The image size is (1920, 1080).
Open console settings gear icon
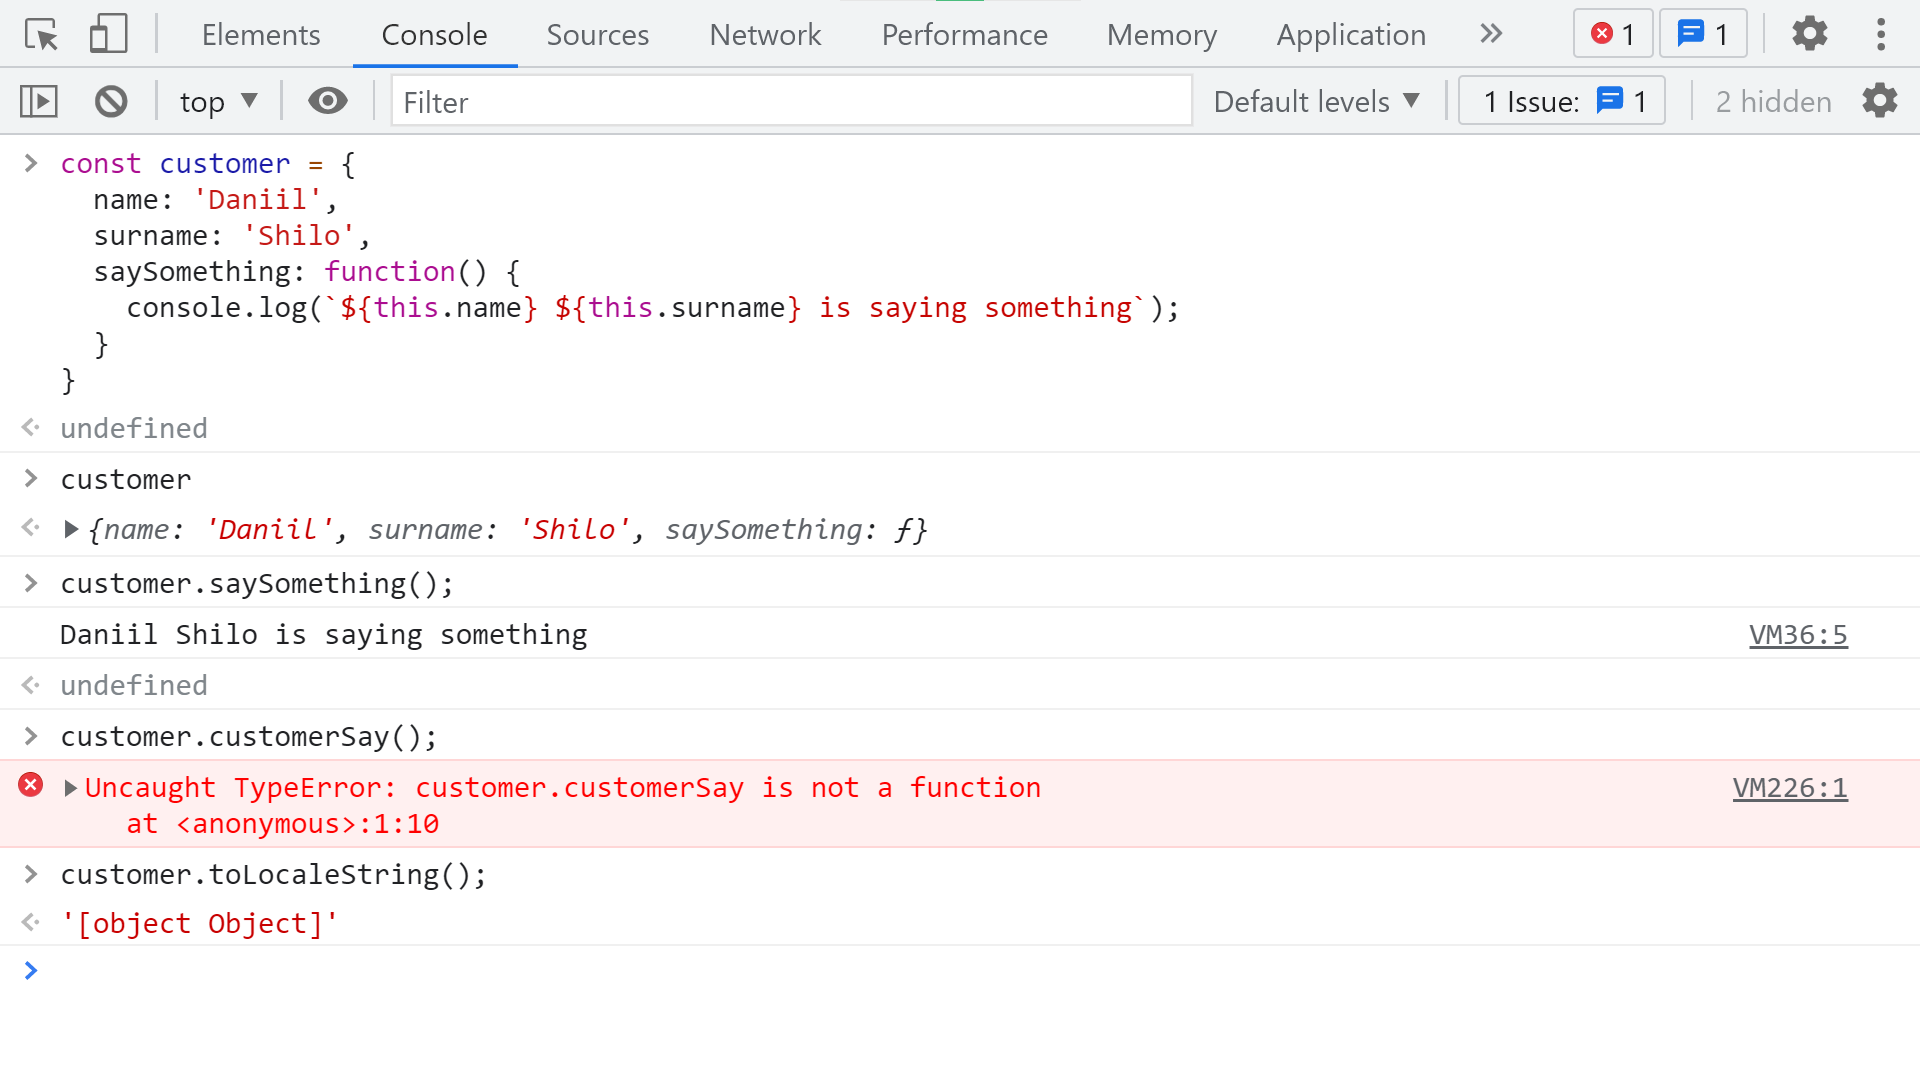[x=1879, y=101]
